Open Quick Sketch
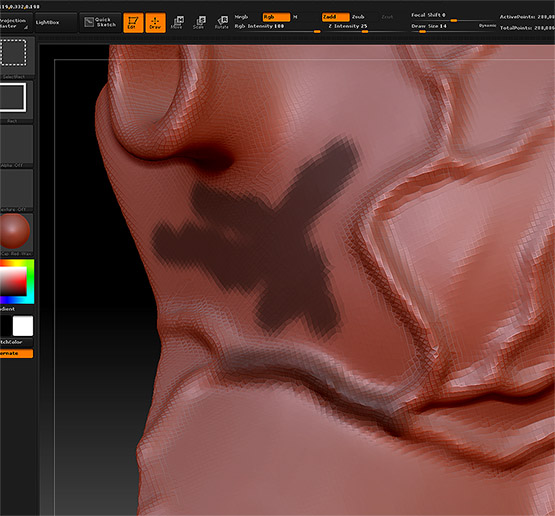Image resolution: width=555 pixels, height=516 pixels. tap(100, 23)
